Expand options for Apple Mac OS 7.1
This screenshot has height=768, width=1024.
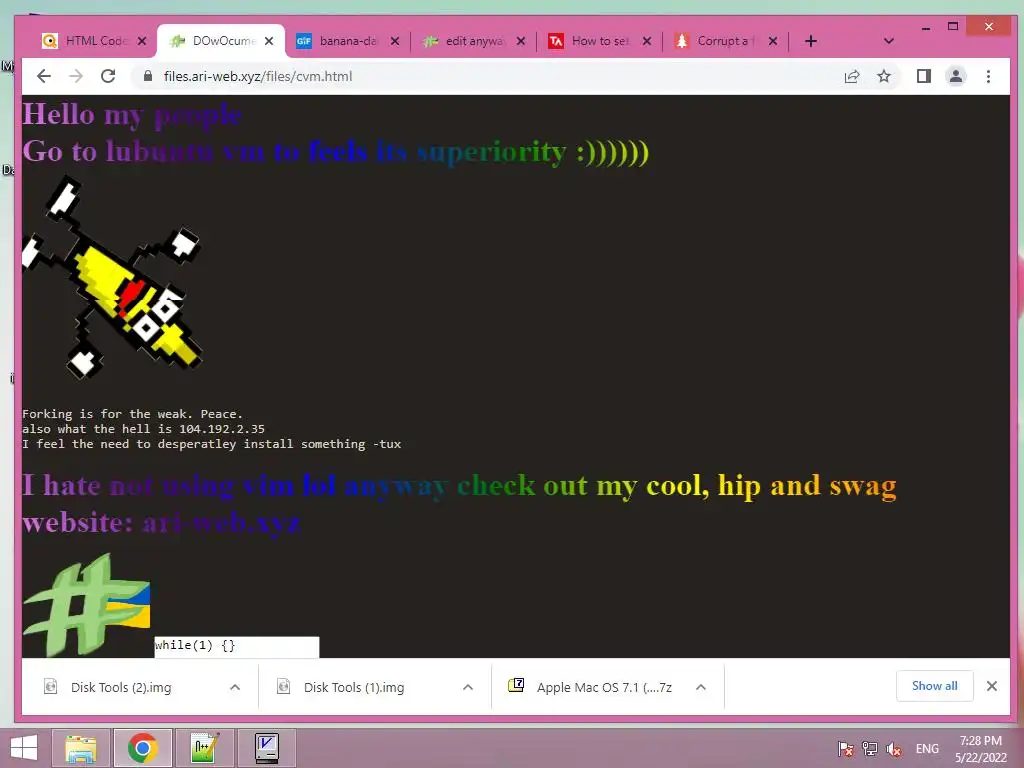(x=701, y=687)
